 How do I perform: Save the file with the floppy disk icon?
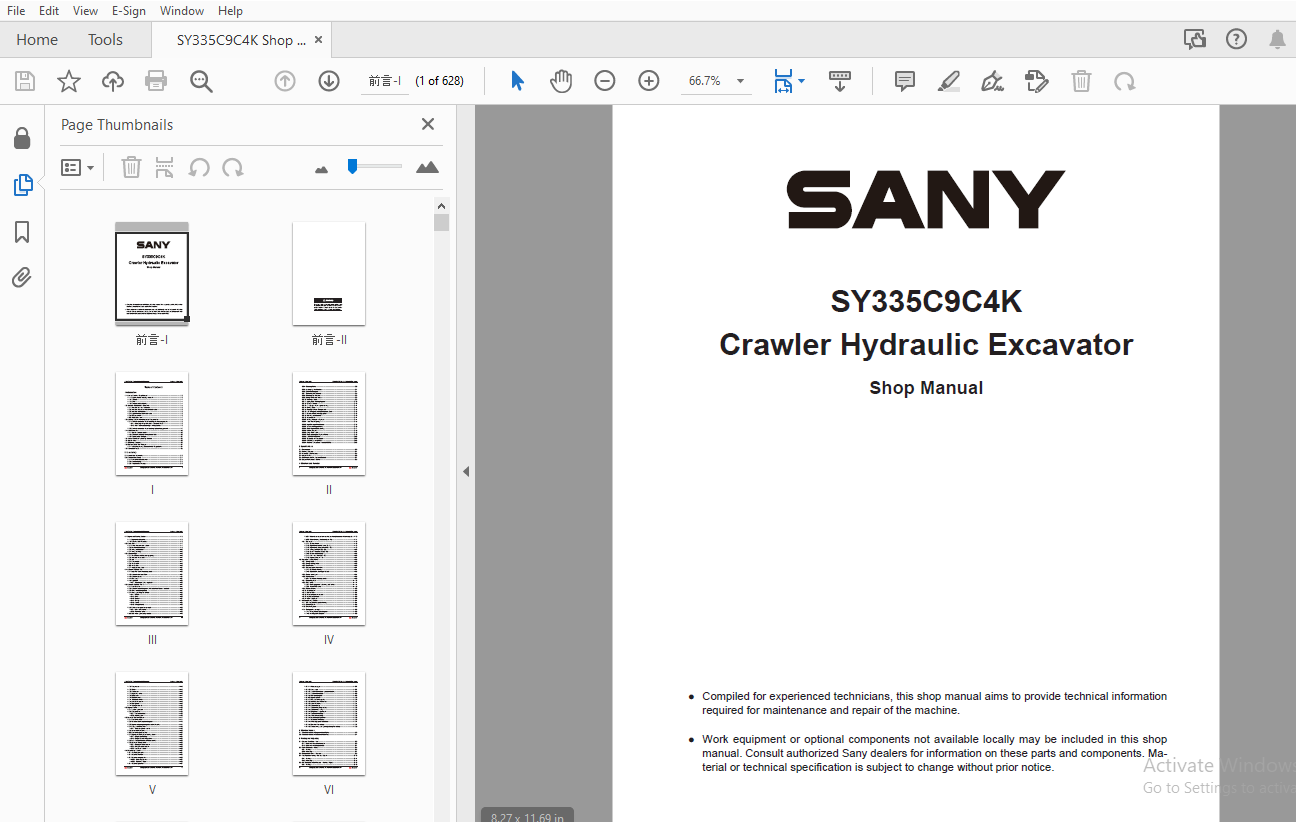click(25, 81)
